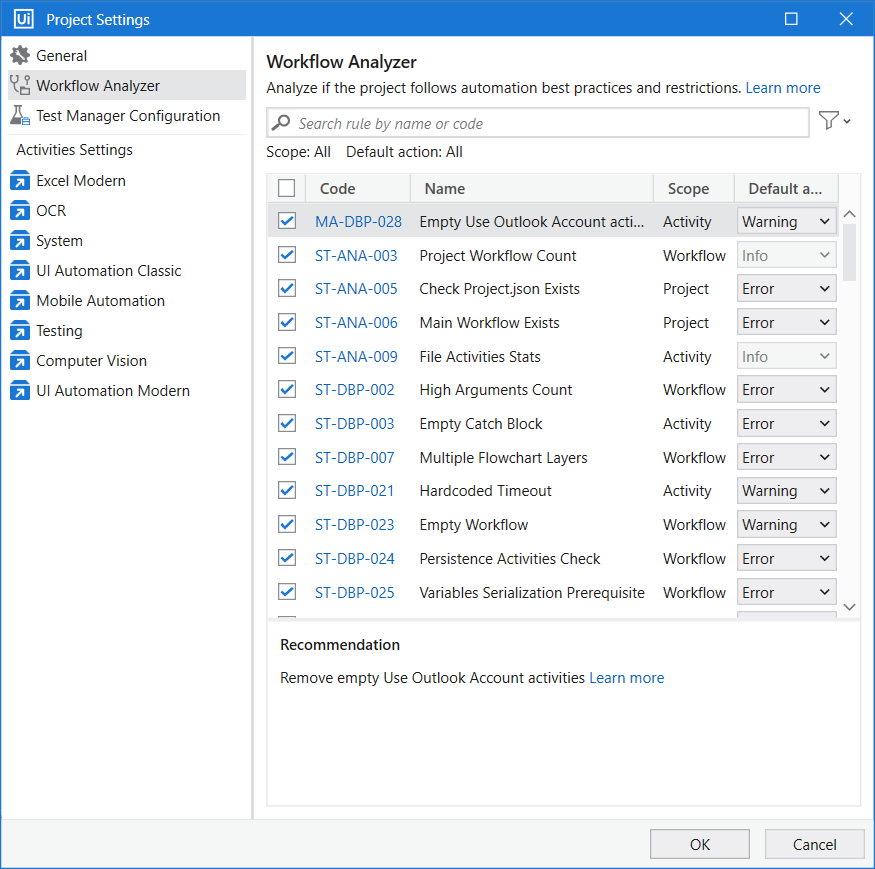
Task: Click the Mobile Automation activity icon
Action: [x=20, y=301]
